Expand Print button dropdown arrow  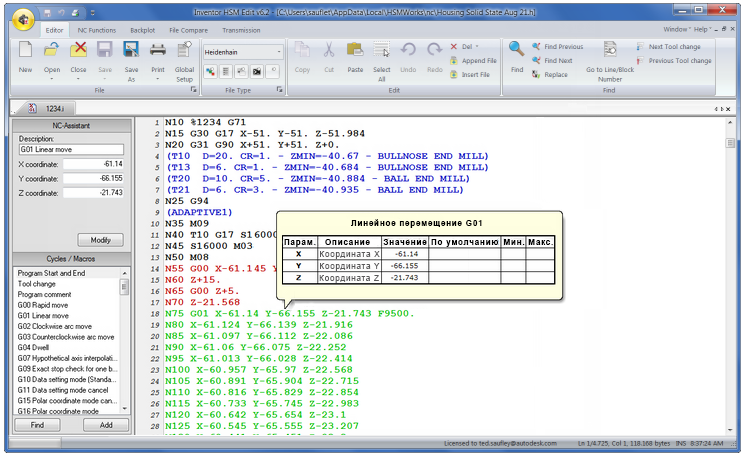(157, 79)
